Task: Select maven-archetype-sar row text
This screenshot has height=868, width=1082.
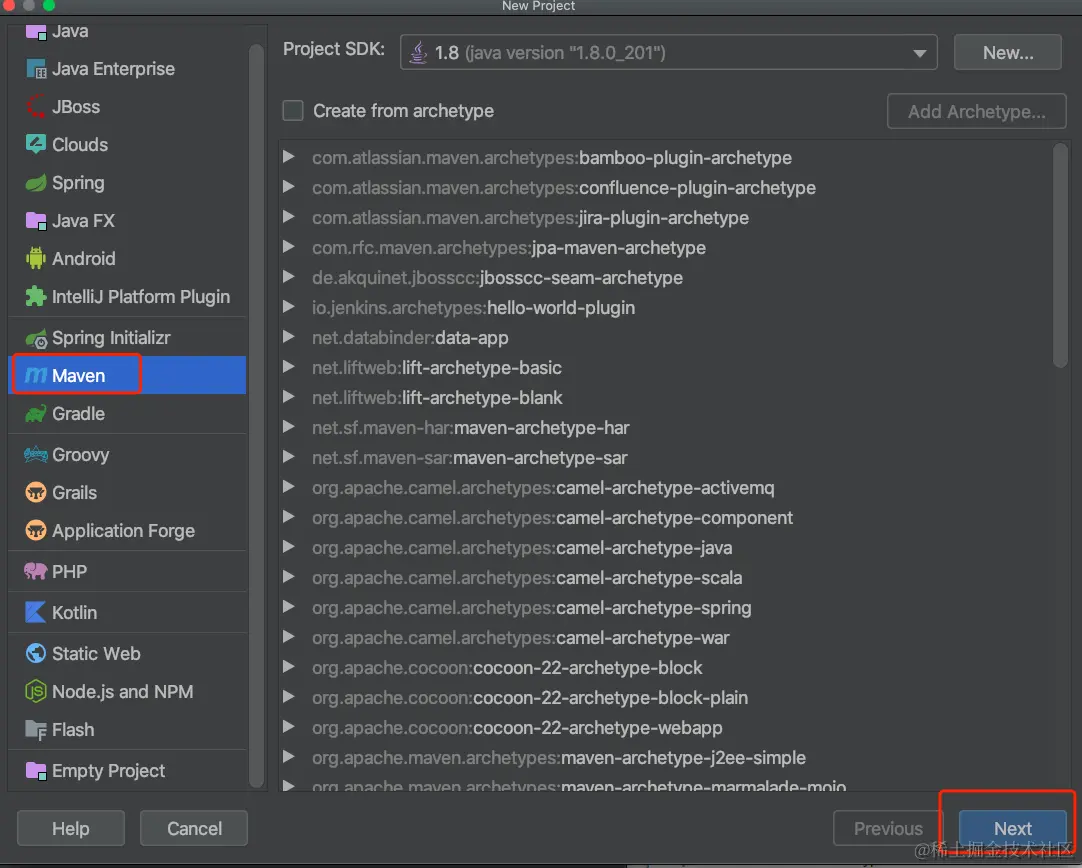Action: click(x=469, y=457)
